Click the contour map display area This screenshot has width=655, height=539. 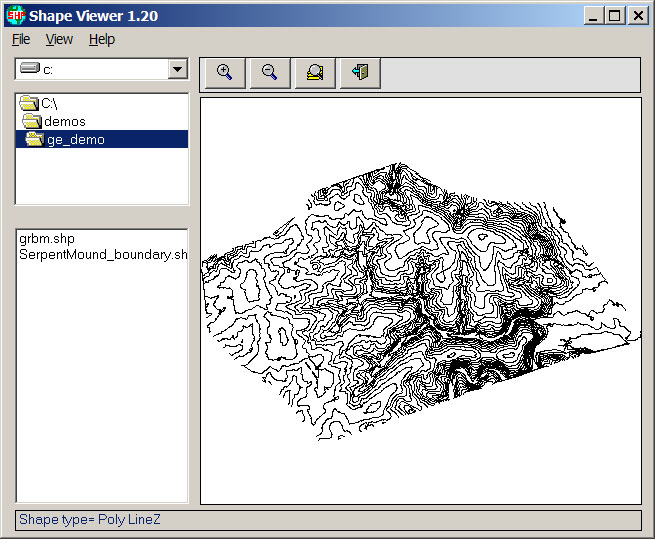click(x=421, y=301)
